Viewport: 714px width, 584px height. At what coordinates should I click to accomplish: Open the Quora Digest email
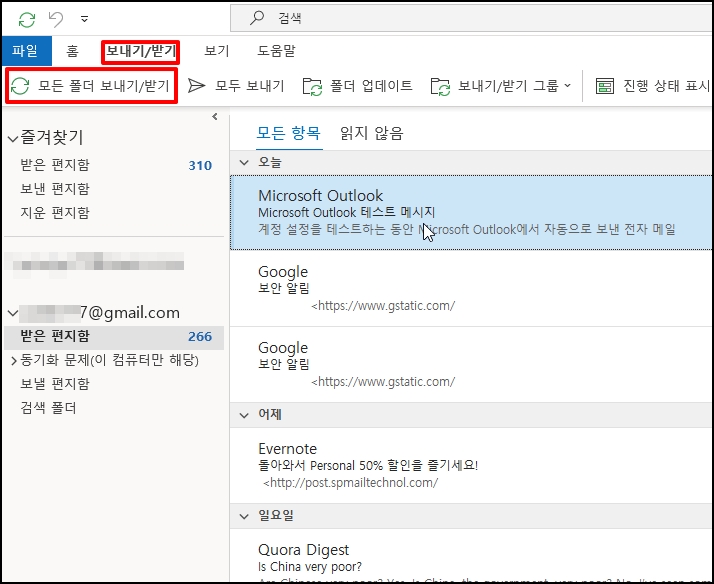(x=471, y=556)
